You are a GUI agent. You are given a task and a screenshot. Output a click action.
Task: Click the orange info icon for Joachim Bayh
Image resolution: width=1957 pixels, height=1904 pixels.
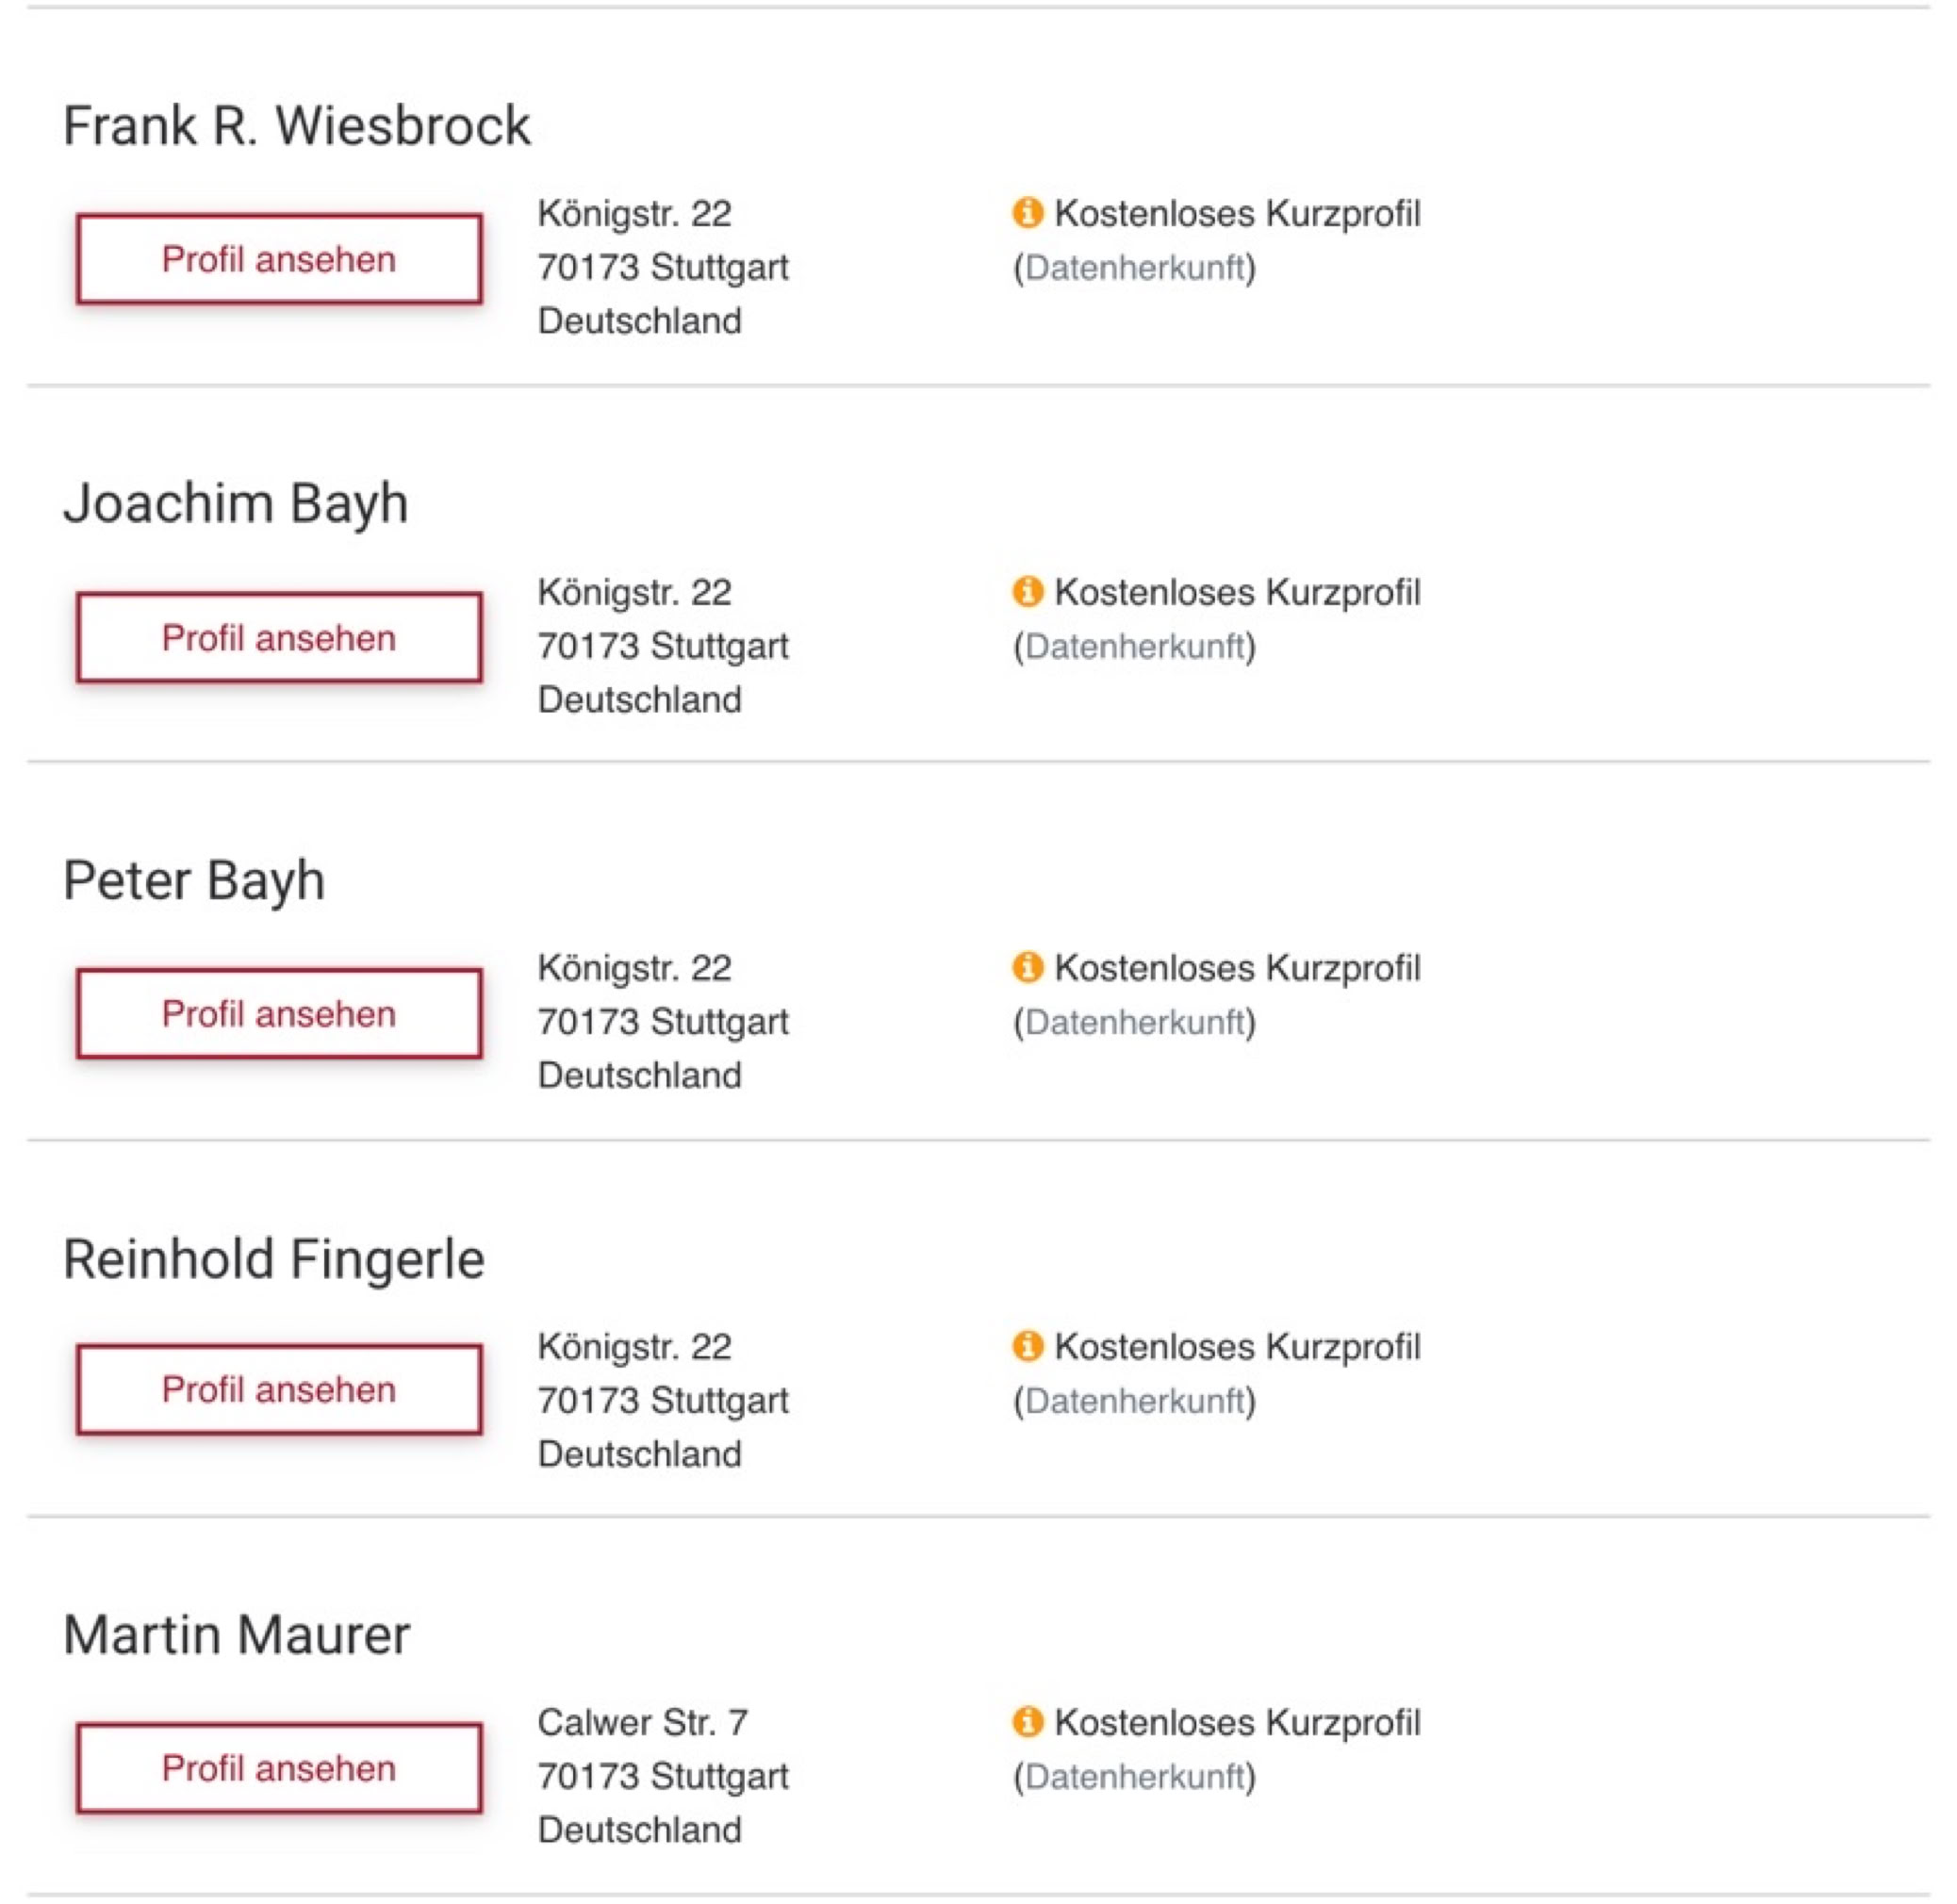(1027, 591)
